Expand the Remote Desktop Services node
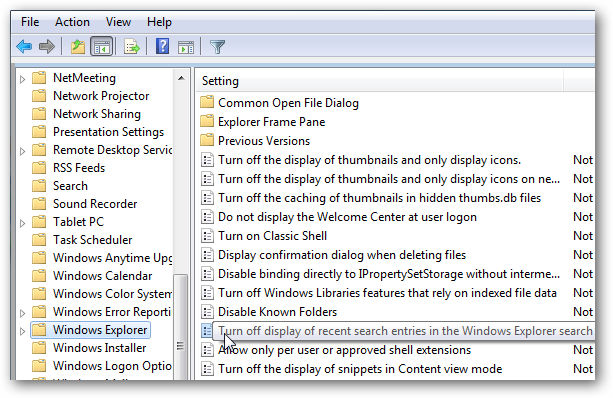The width and height of the screenshot is (613, 398). [x=22, y=151]
